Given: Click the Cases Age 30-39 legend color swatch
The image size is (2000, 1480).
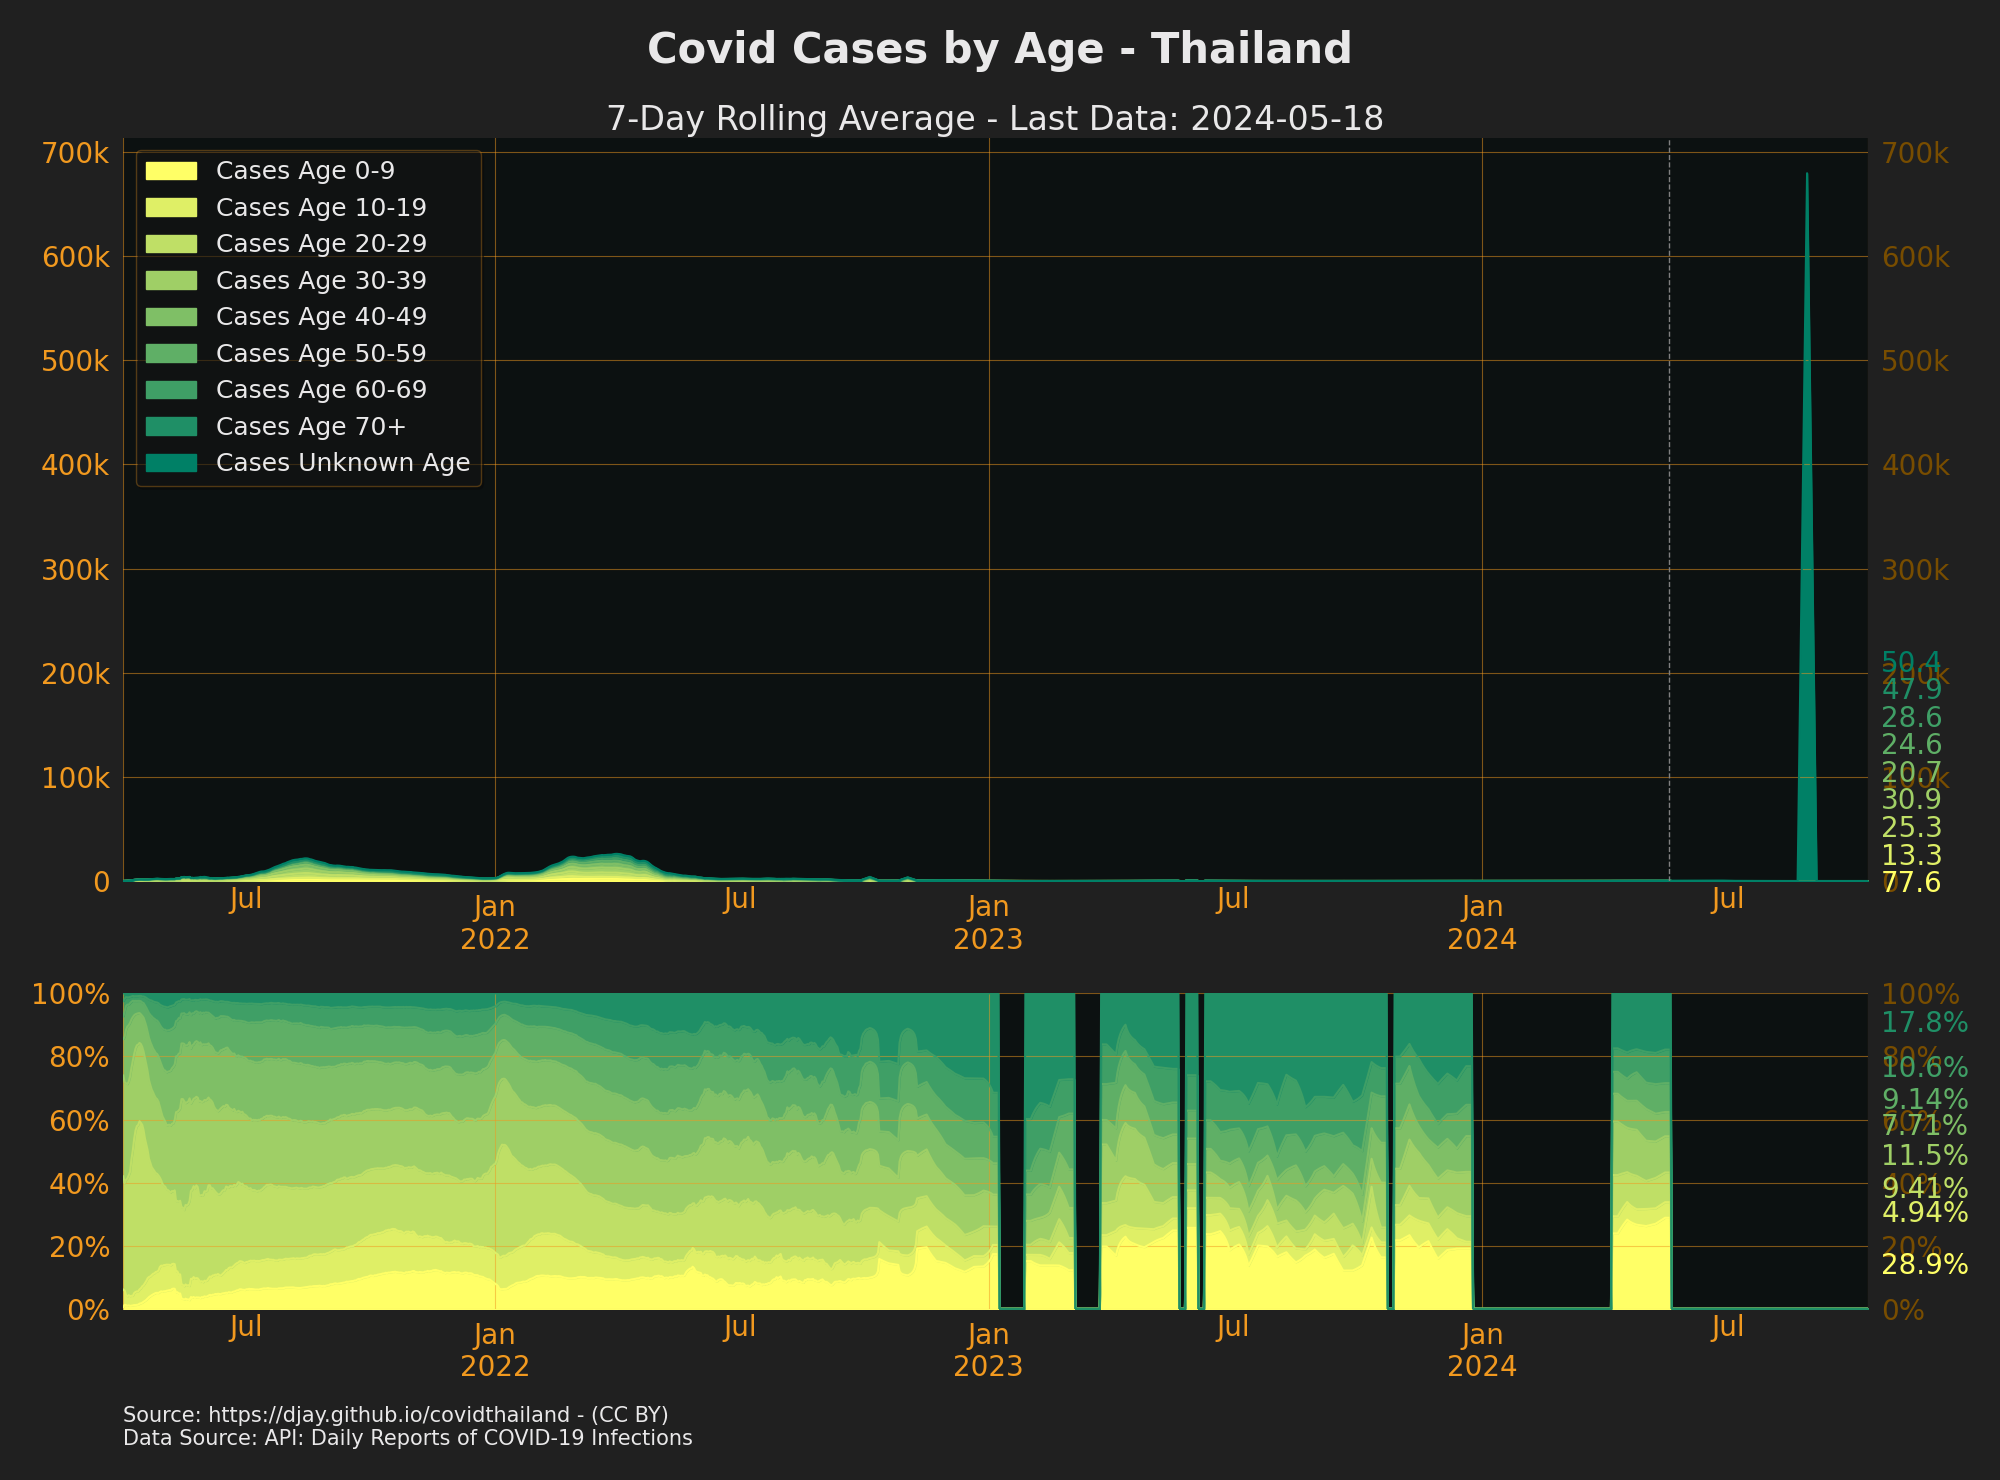Looking at the screenshot, I should (171, 280).
